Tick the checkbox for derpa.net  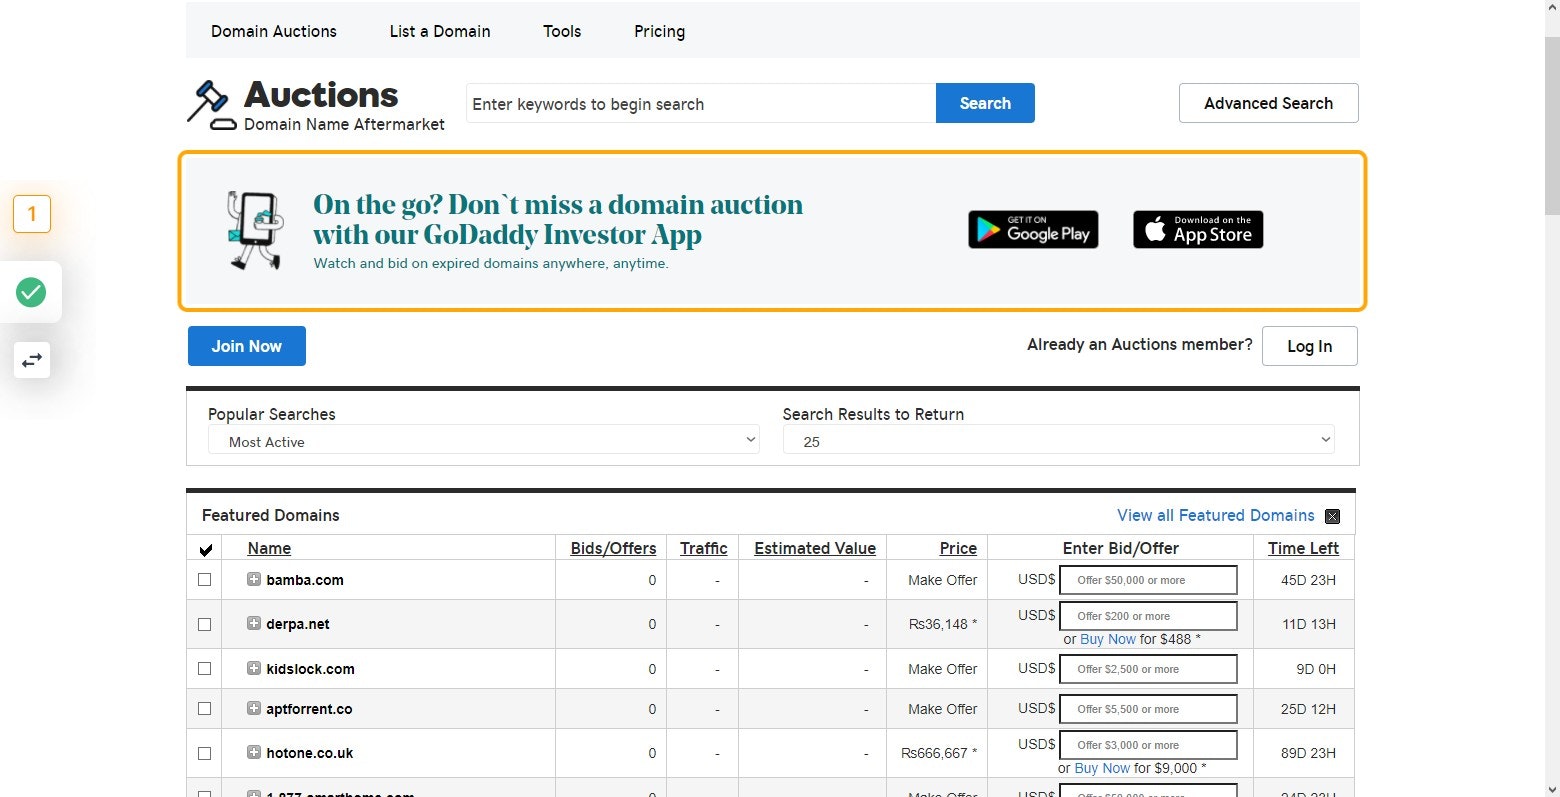[x=205, y=624]
